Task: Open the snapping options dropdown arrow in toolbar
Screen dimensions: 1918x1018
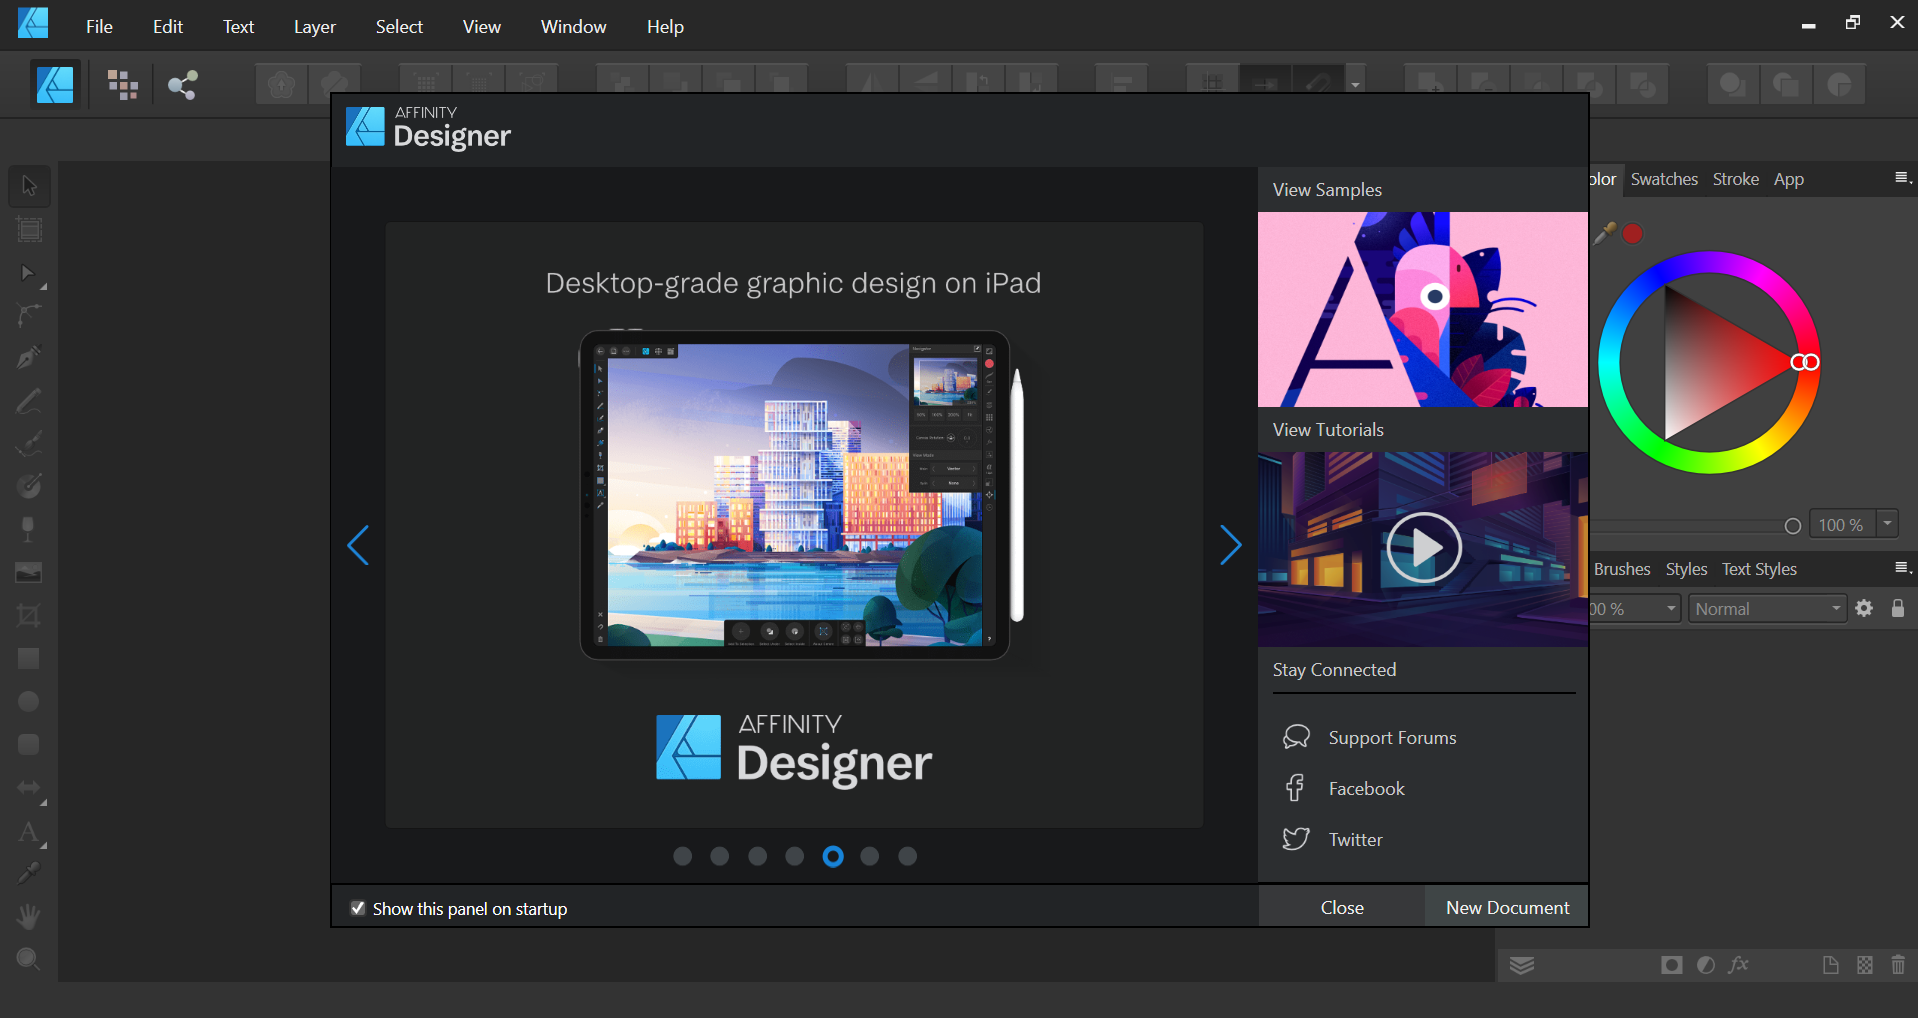Action: 1356,85
